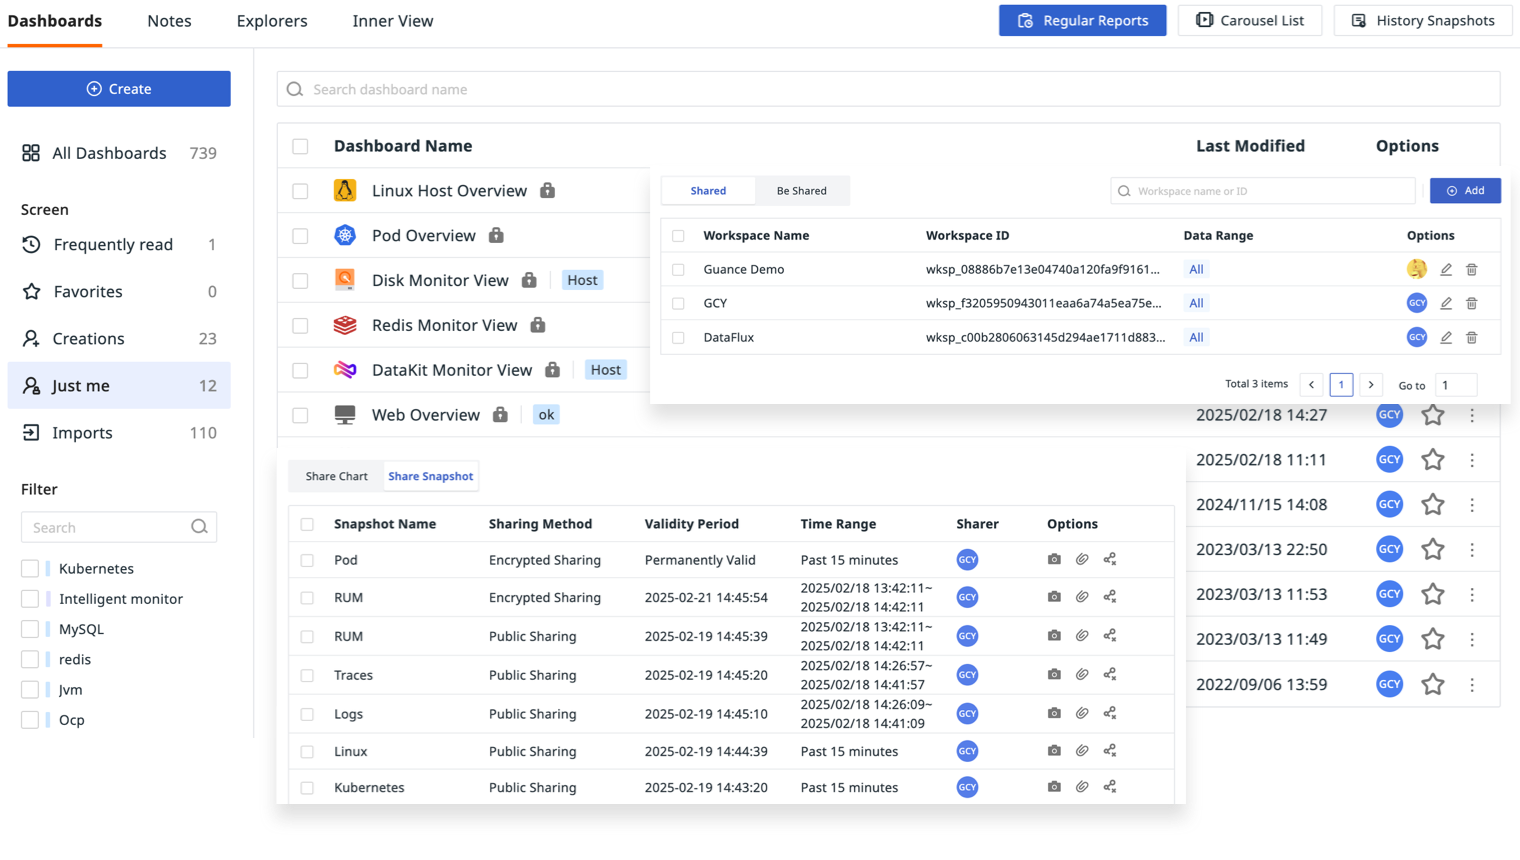Favorite the dashboard modified 2025/02/18 14:27
This screenshot has width=1520, height=860.
(1433, 414)
